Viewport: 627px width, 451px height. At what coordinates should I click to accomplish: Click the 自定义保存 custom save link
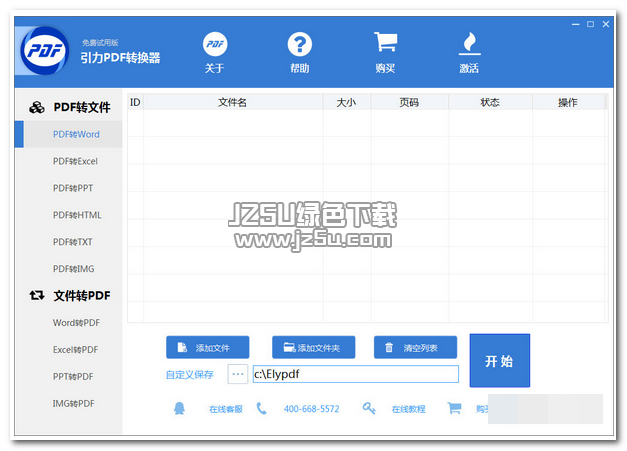(190, 375)
